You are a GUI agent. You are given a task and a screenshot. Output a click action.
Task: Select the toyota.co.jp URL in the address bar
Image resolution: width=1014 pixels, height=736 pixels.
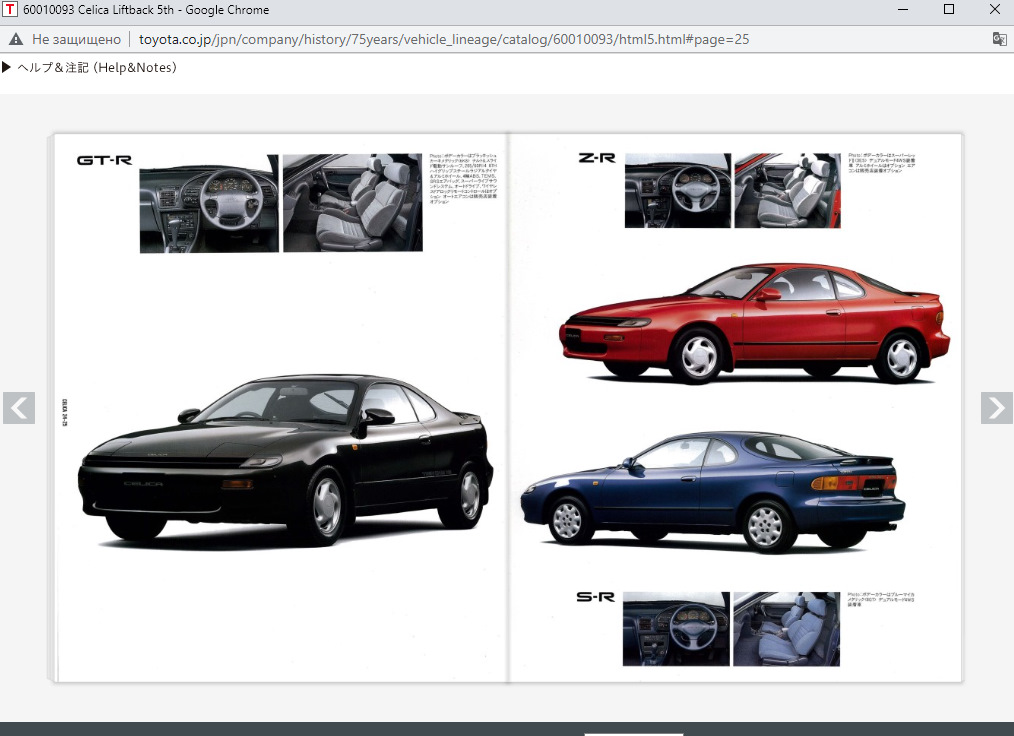click(x=444, y=39)
